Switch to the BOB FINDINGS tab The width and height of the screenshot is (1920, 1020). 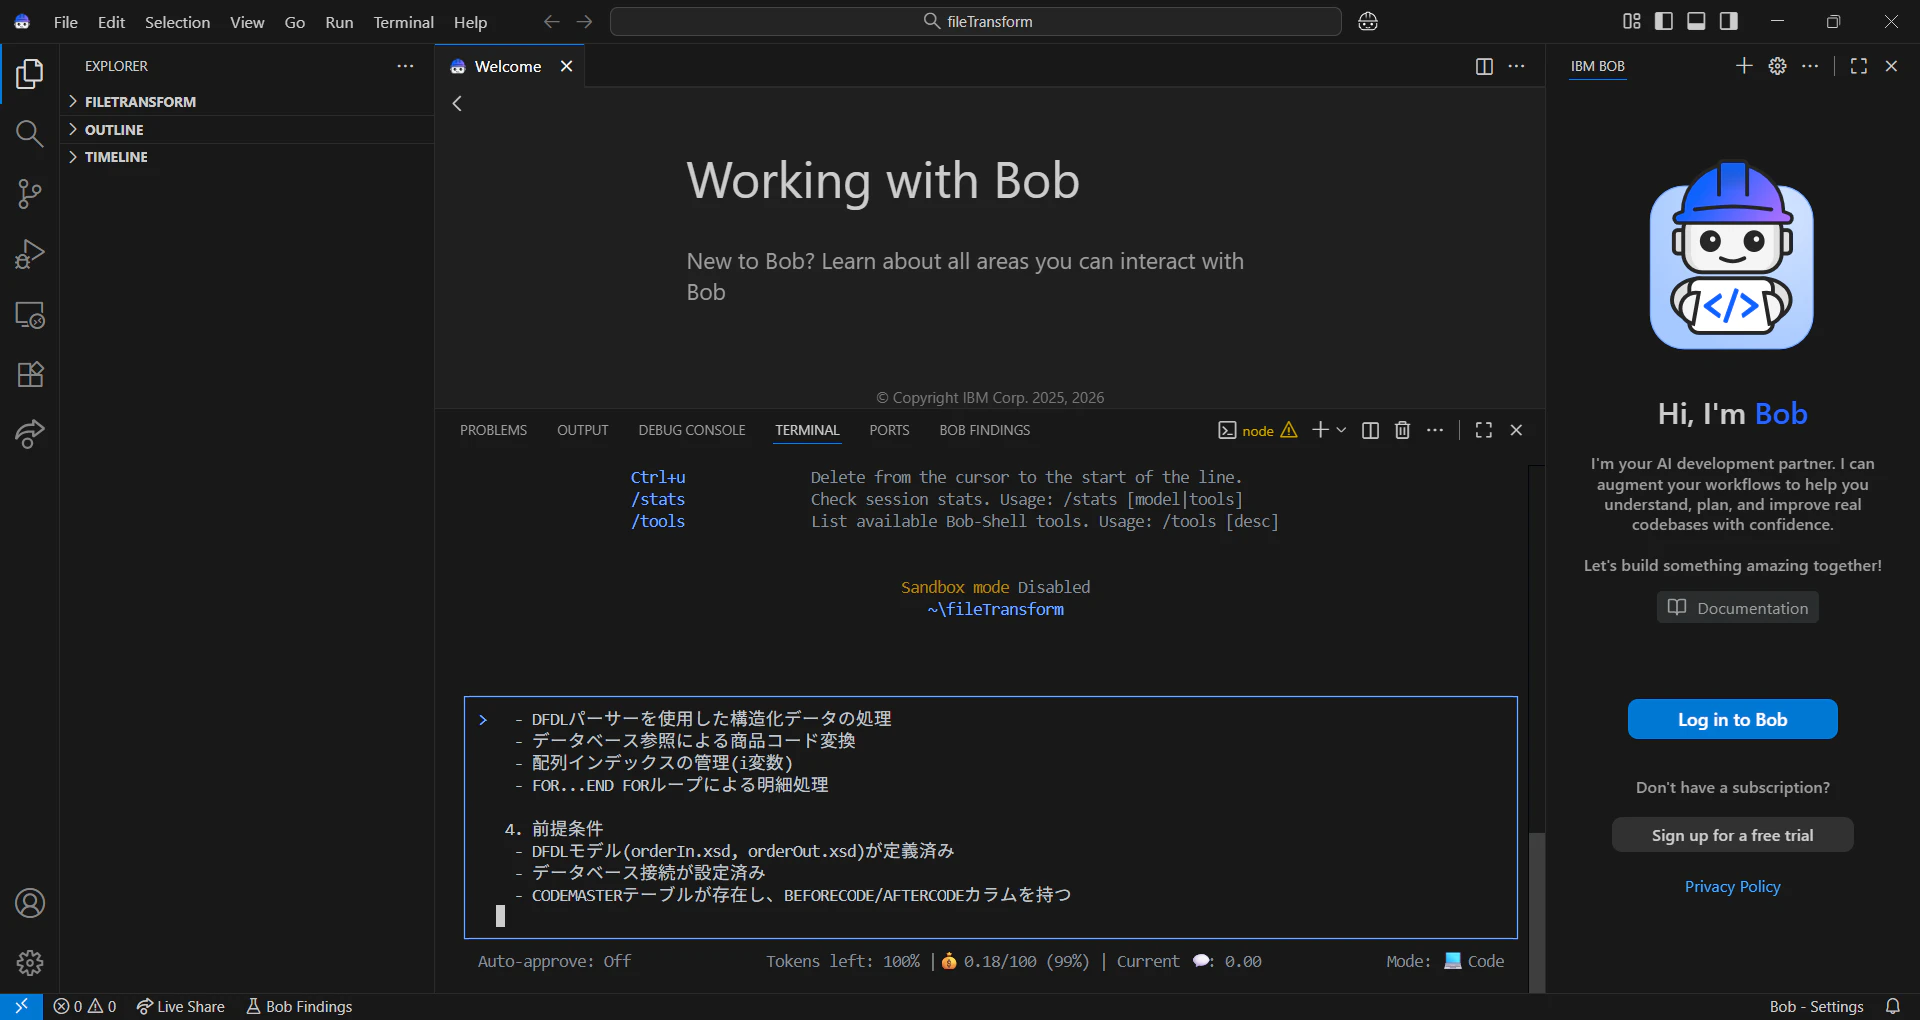[984, 430]
